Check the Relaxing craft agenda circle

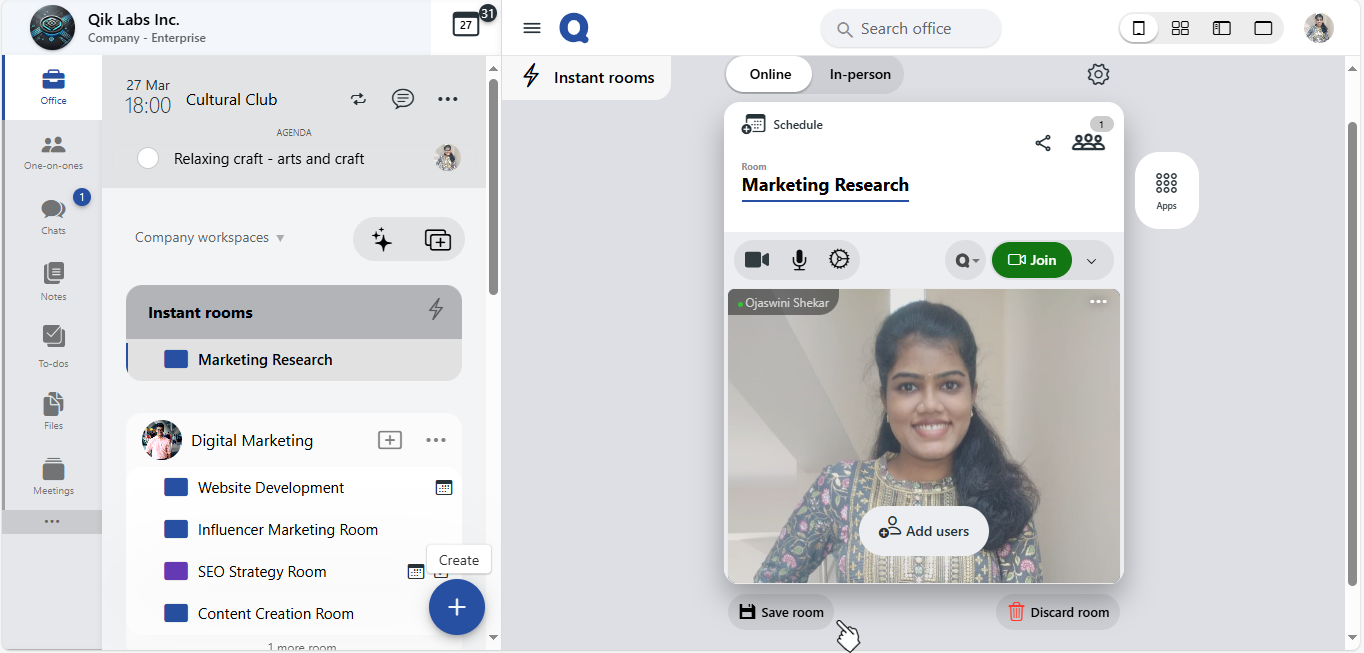[x=148, y=158]
